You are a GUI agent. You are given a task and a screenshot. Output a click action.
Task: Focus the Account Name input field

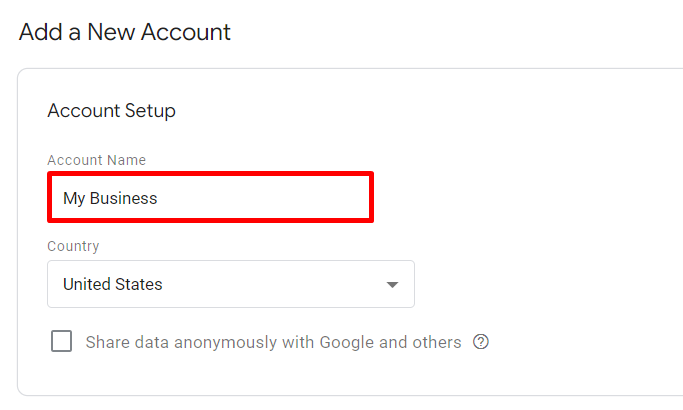(210, 197)
